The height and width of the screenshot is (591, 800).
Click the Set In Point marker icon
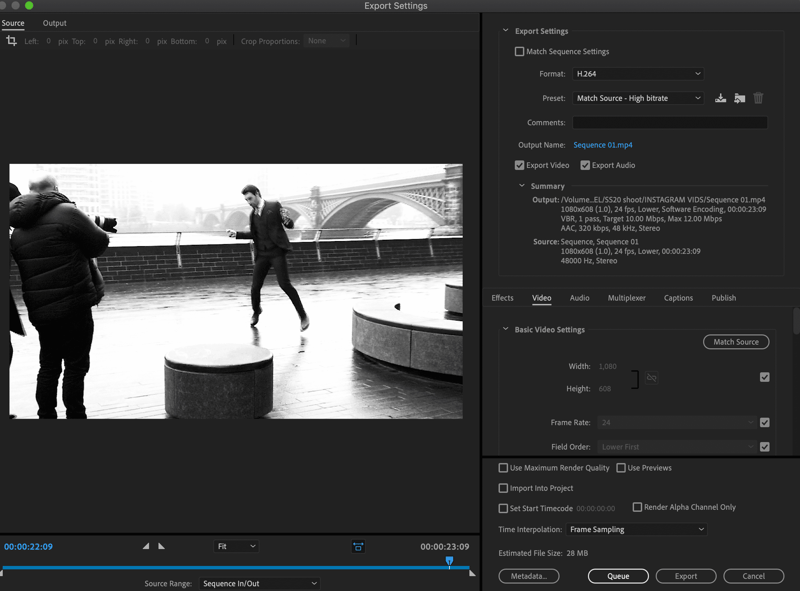tap(145, 546)
